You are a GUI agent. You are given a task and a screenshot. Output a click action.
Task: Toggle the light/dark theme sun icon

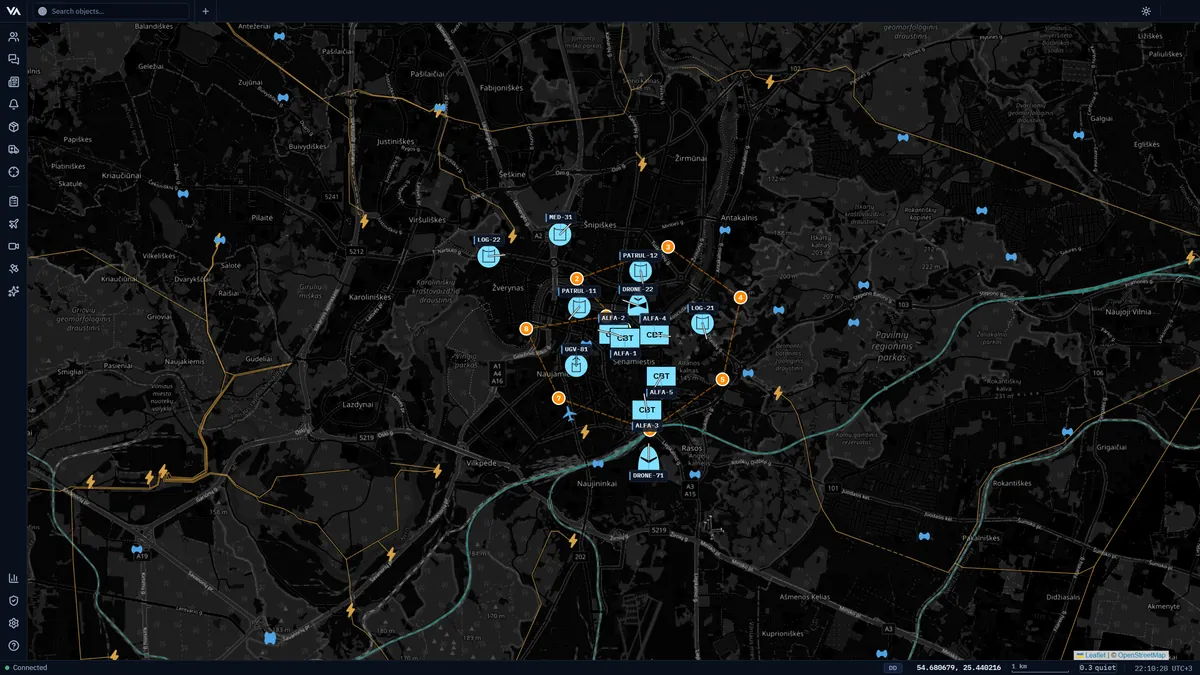tap(1146, 11)
